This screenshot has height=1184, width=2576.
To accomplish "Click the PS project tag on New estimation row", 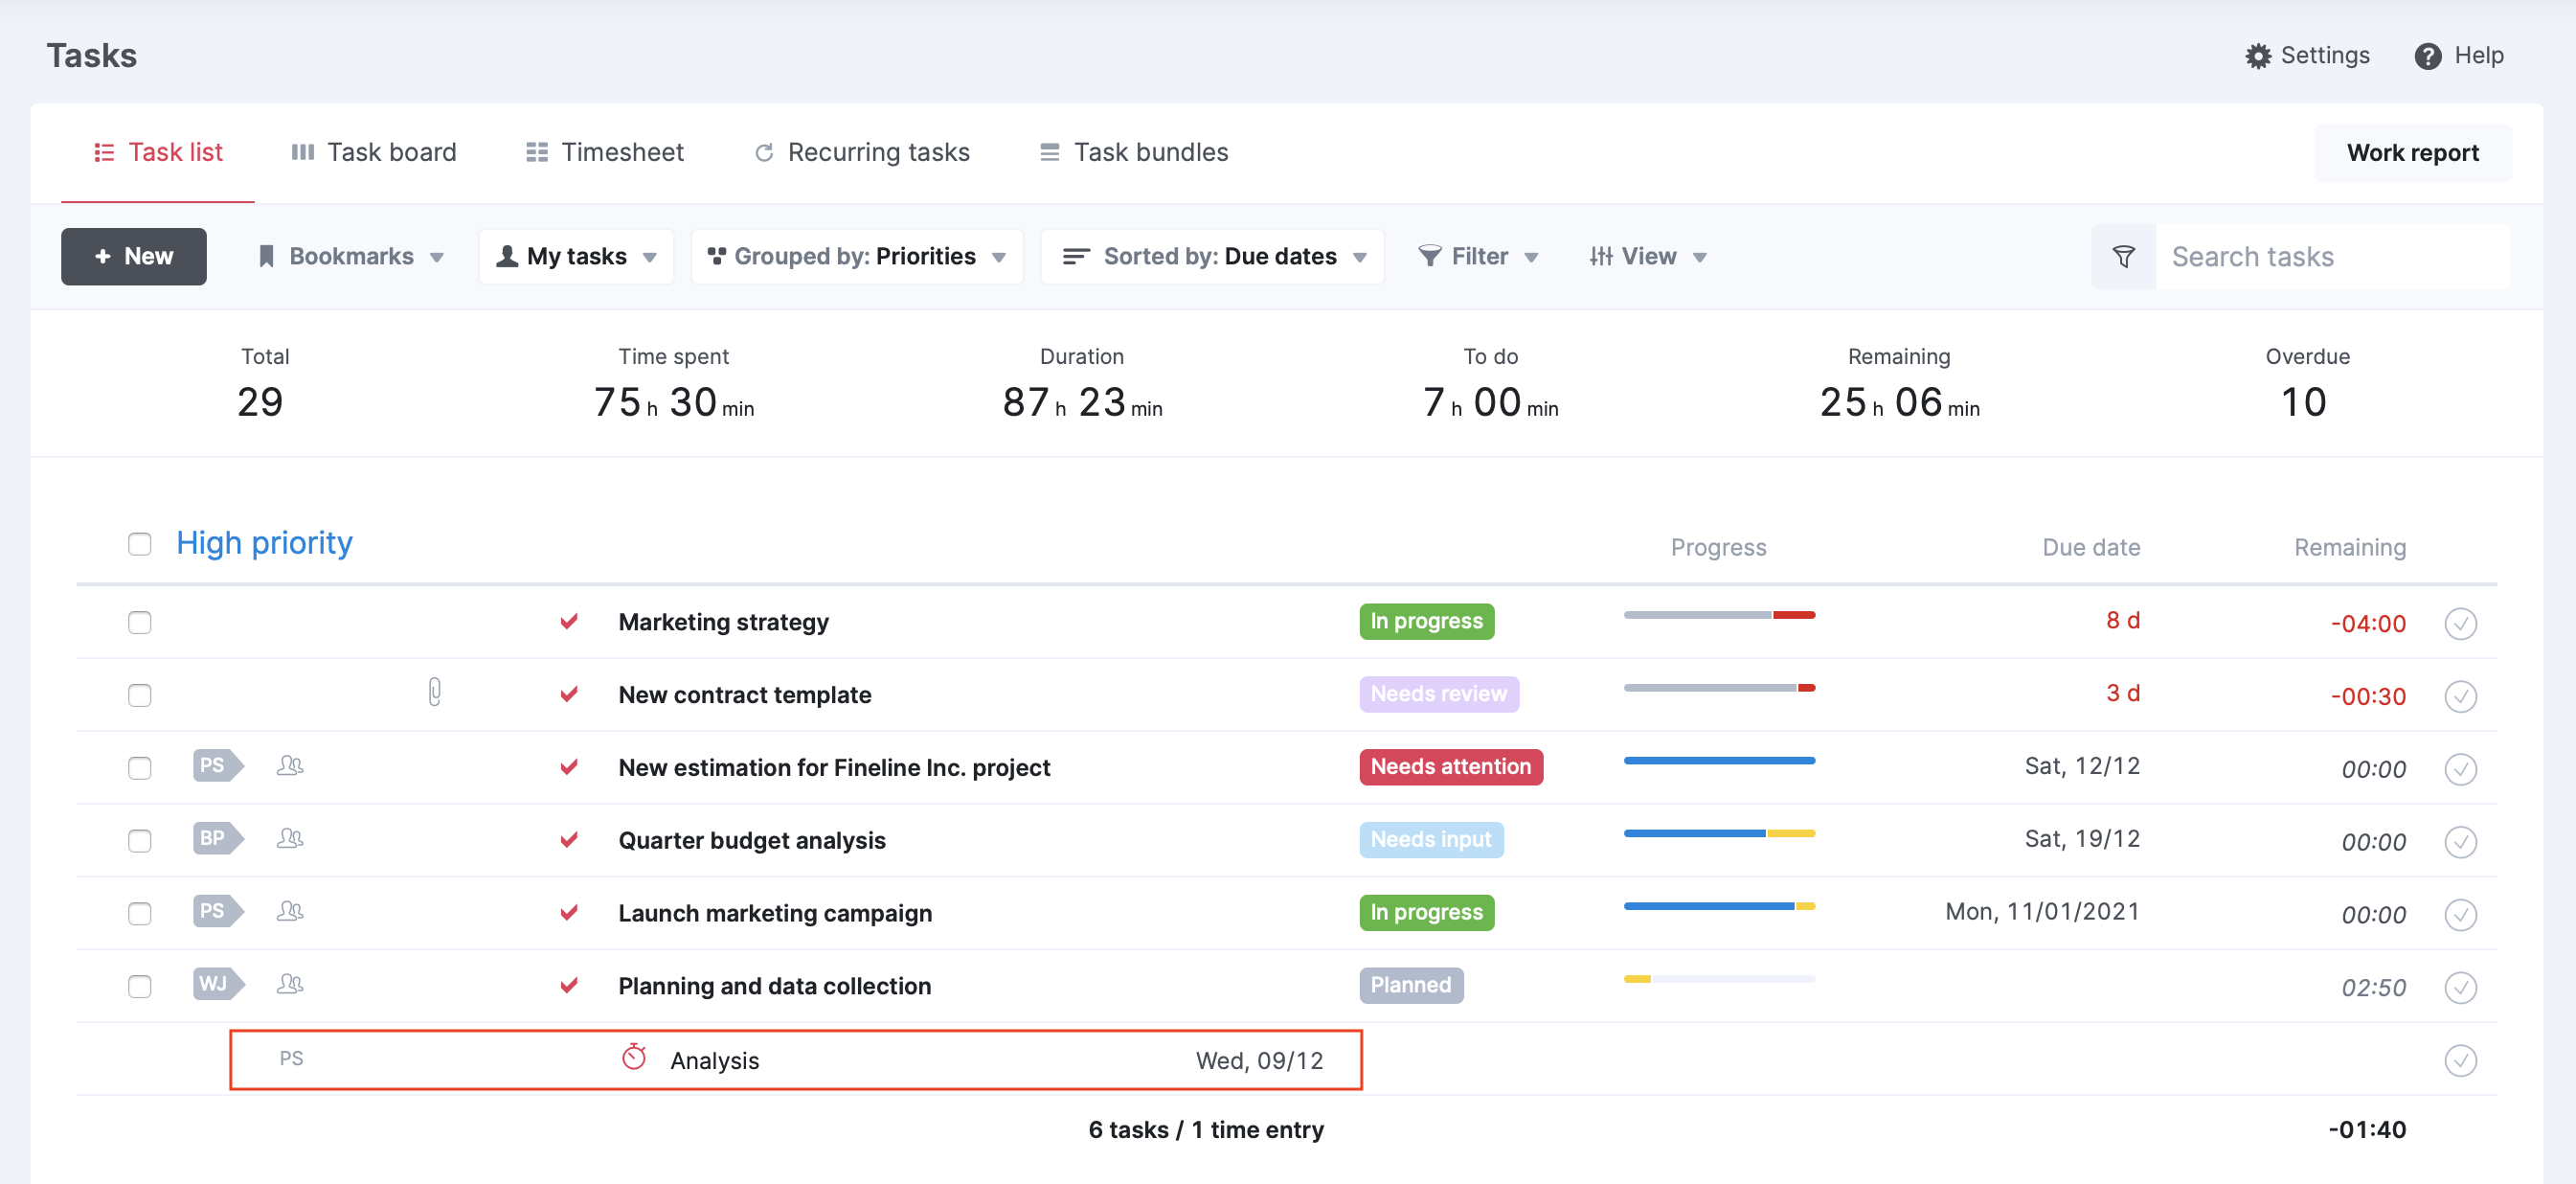I will click(x=217, y=766).
